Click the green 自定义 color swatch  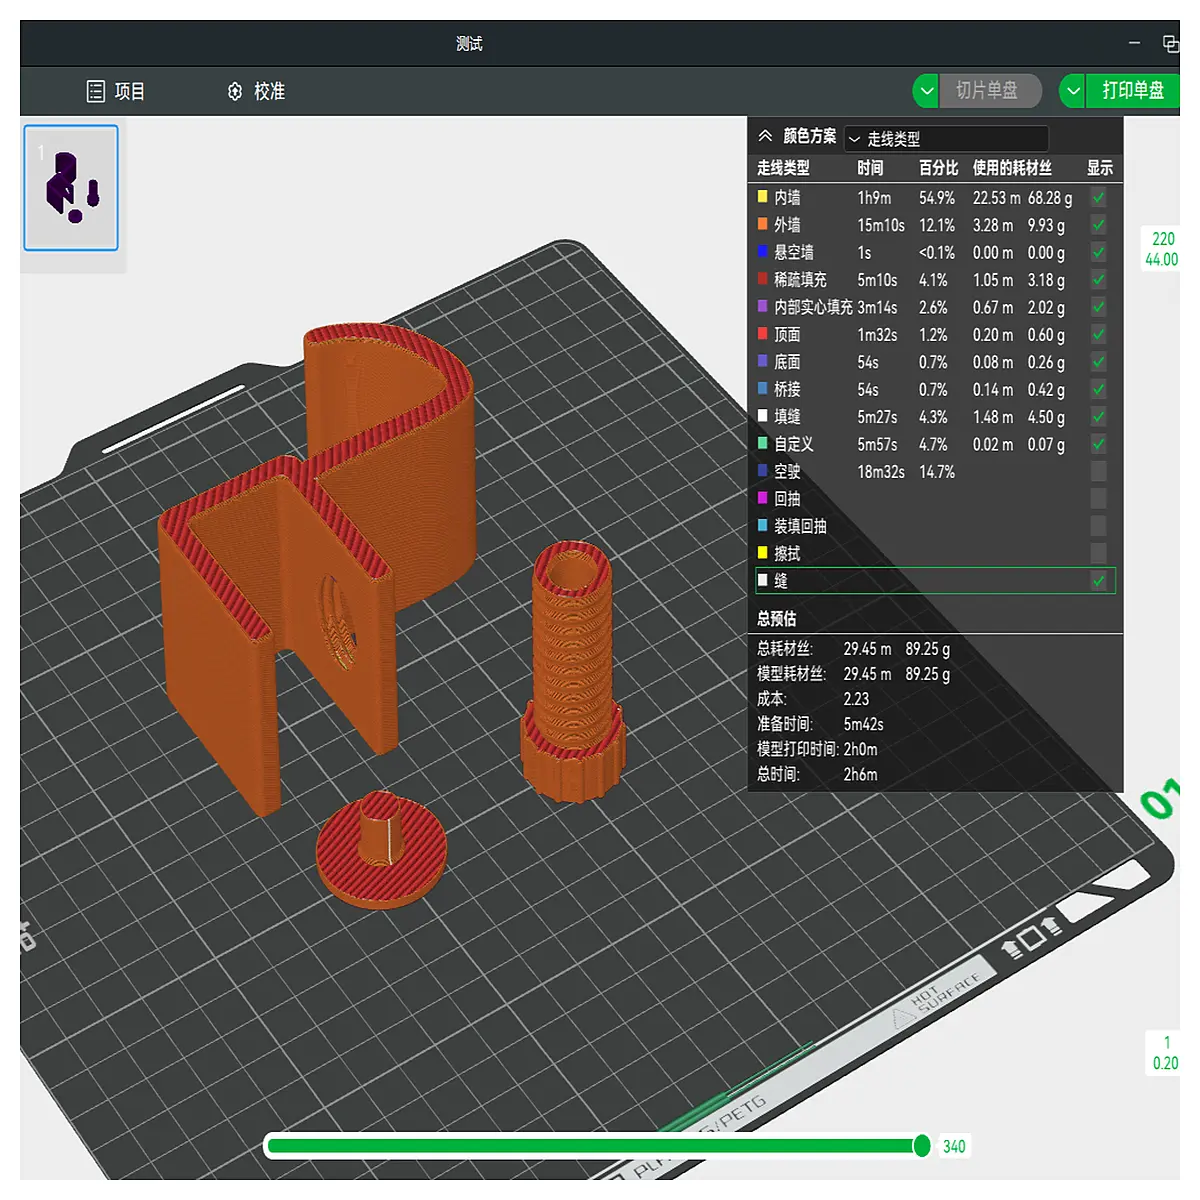click(763, 443)
